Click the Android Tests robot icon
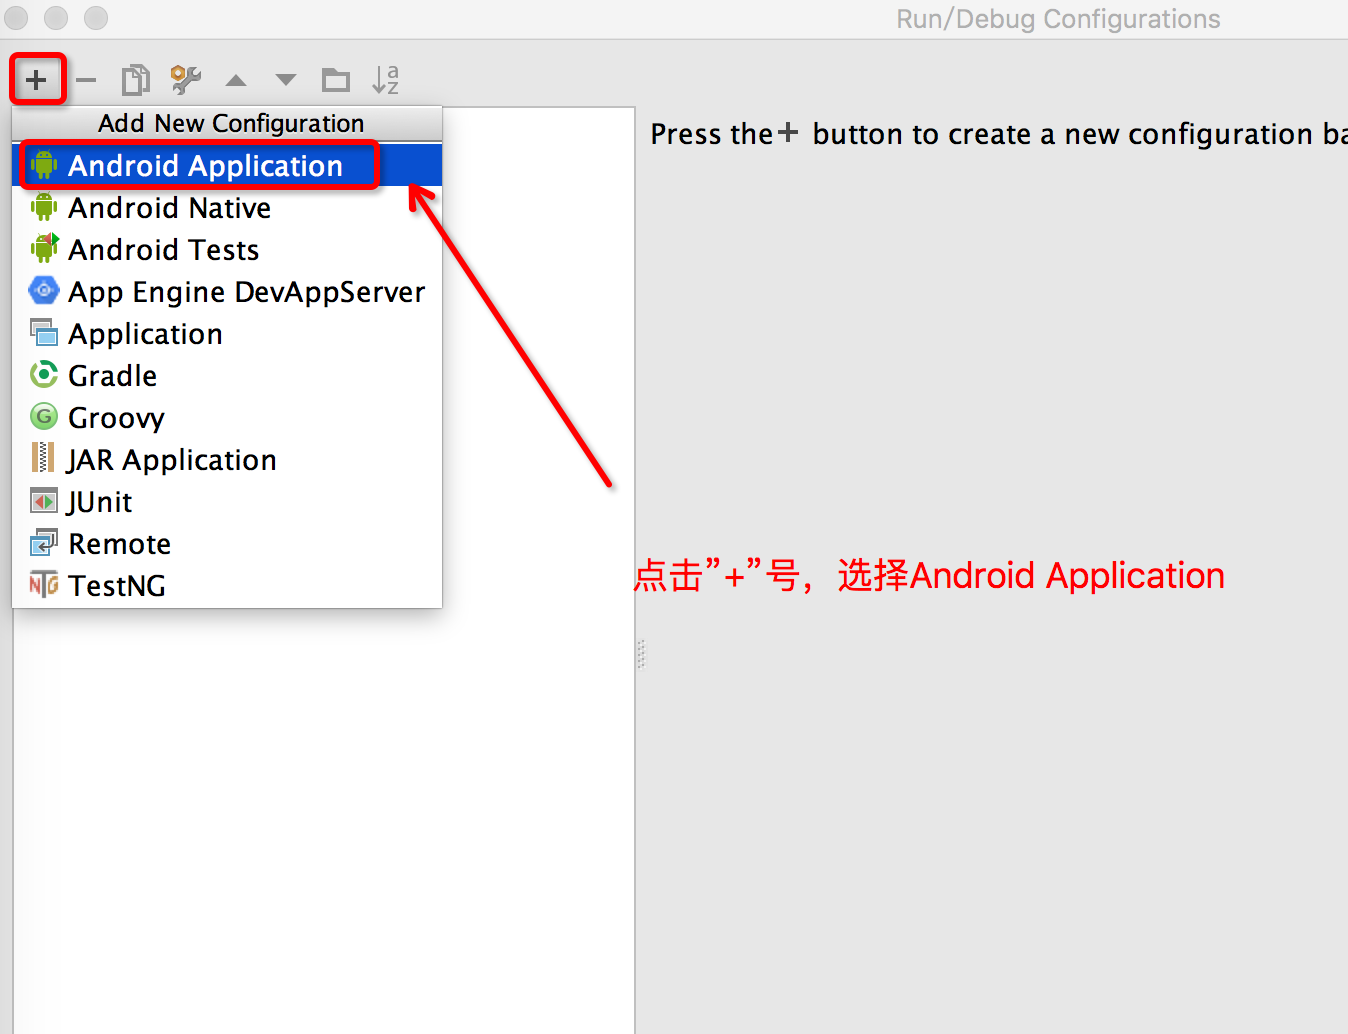The width and height of the screenshot is (1348, 1034). tap(44, 248)
